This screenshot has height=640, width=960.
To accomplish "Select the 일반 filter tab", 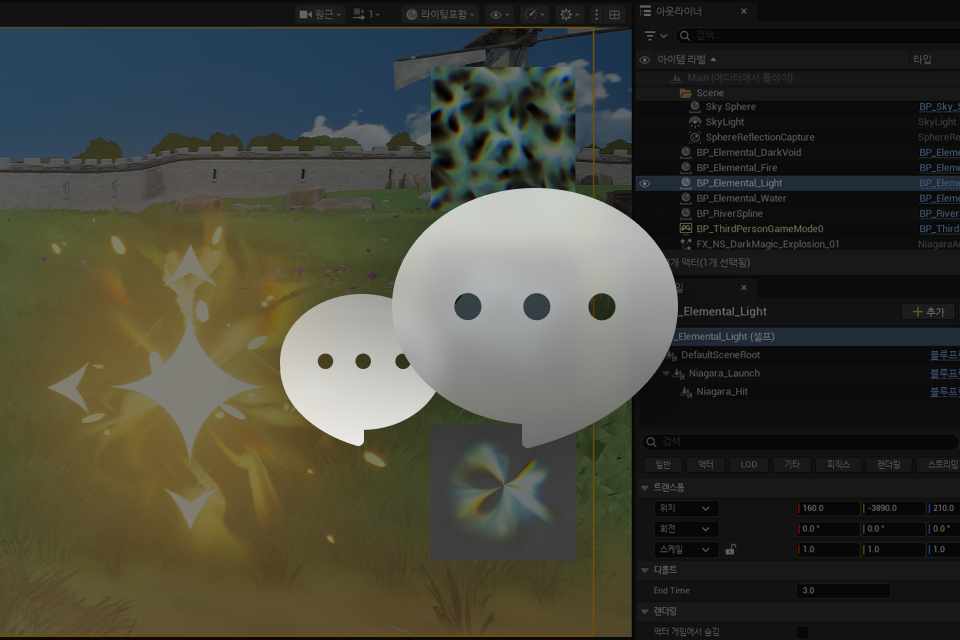I will pos(663,465).
